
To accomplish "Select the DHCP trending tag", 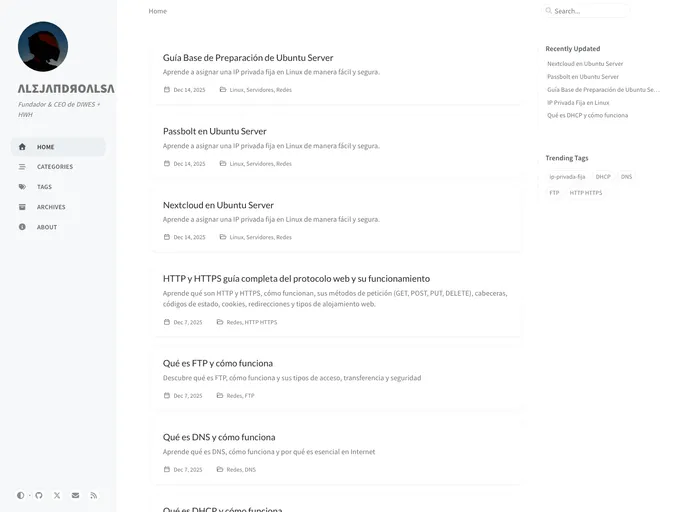I will [603, 177].
